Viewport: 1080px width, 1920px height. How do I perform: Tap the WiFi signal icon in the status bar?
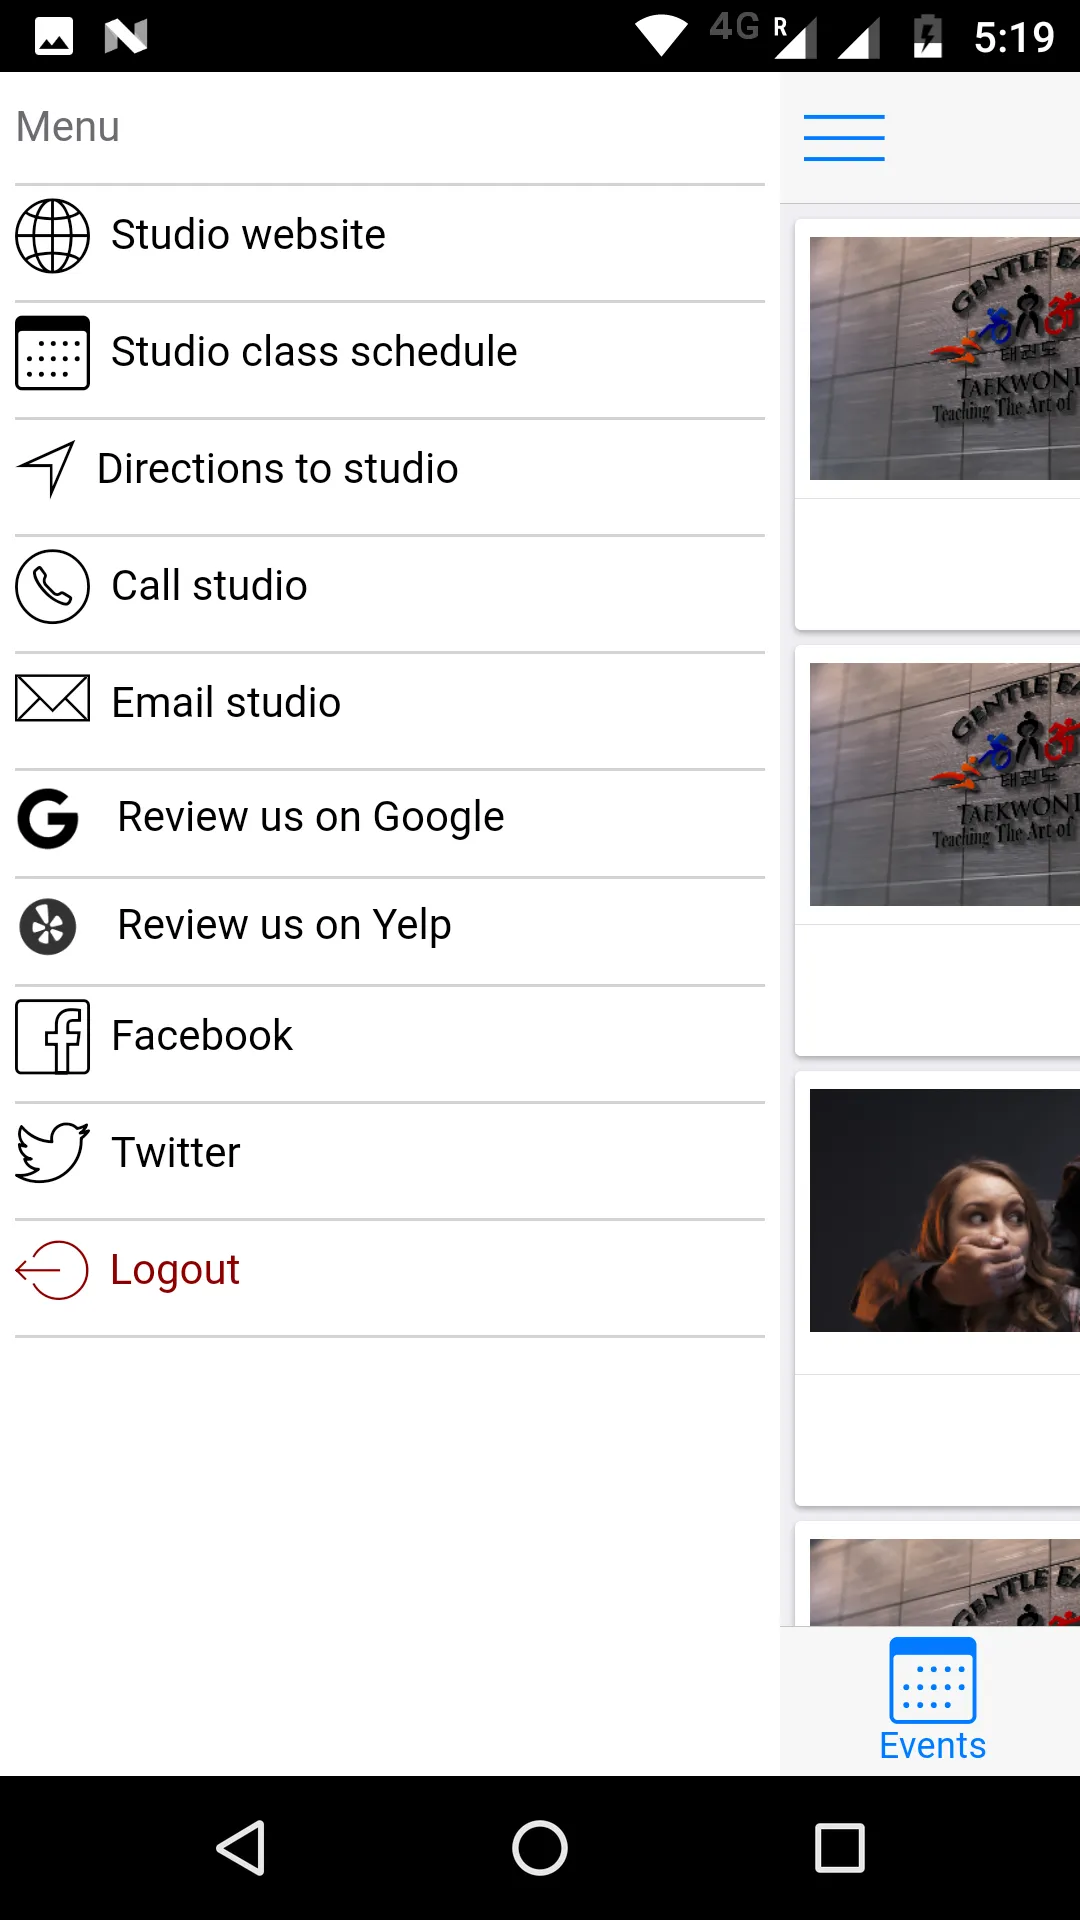(661, 37)
